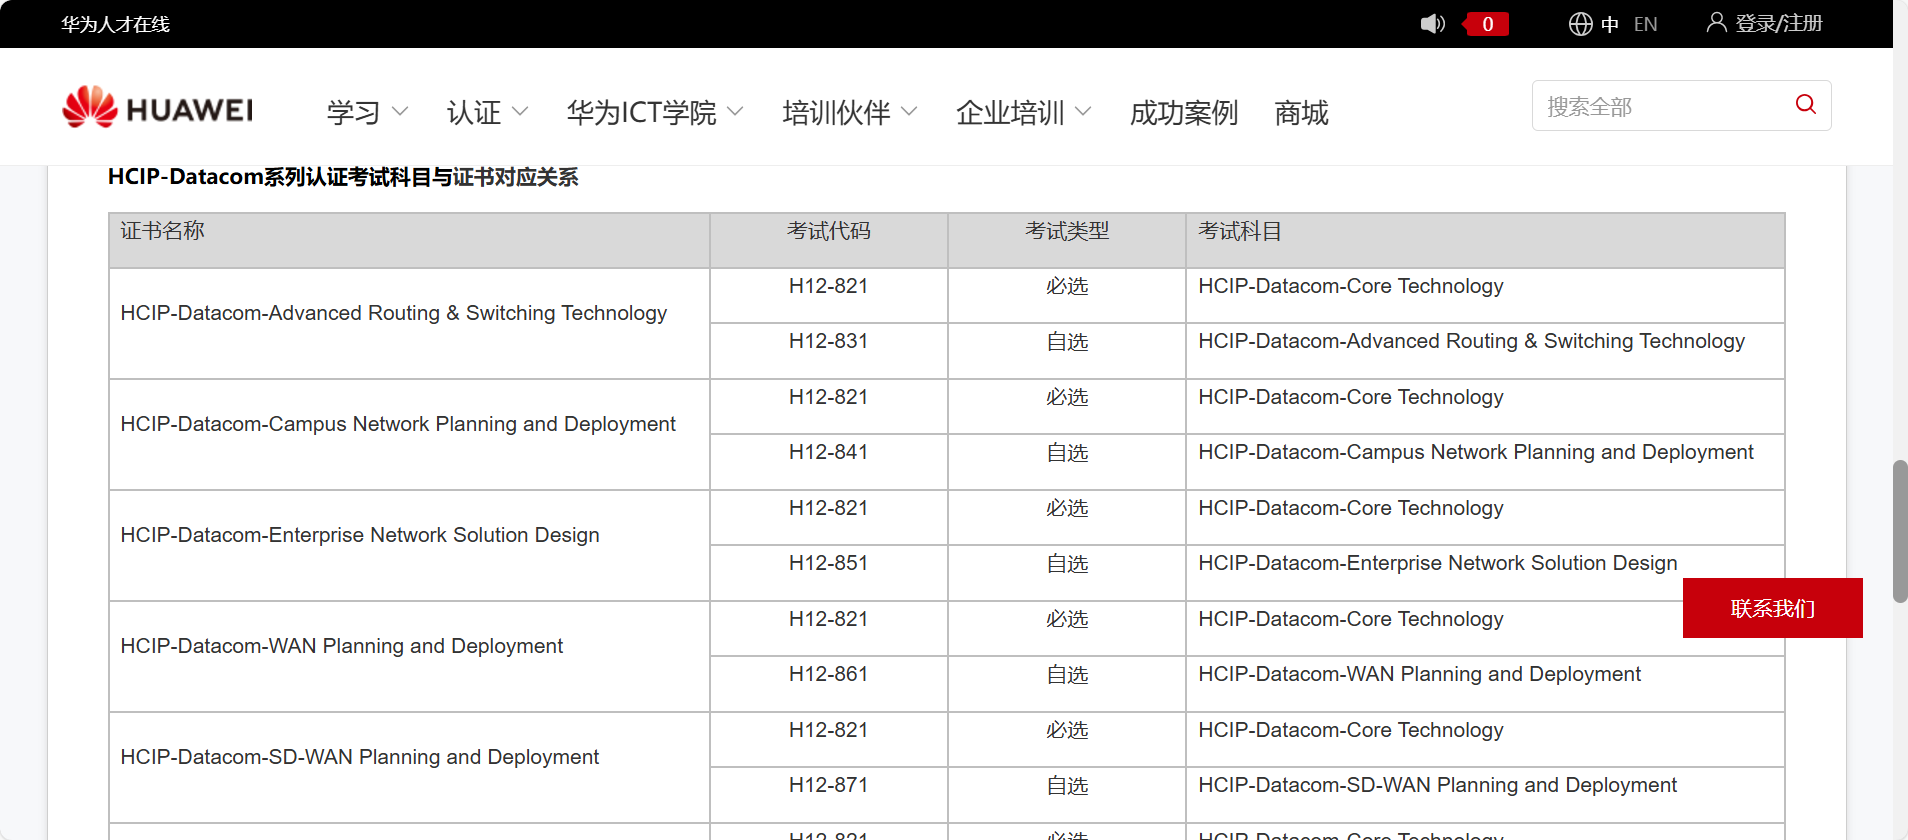Select exam code H12-831
Image resolution: width=1908 pixels, height=840 pixels.
pyautogui.click(x=828, y=341)
